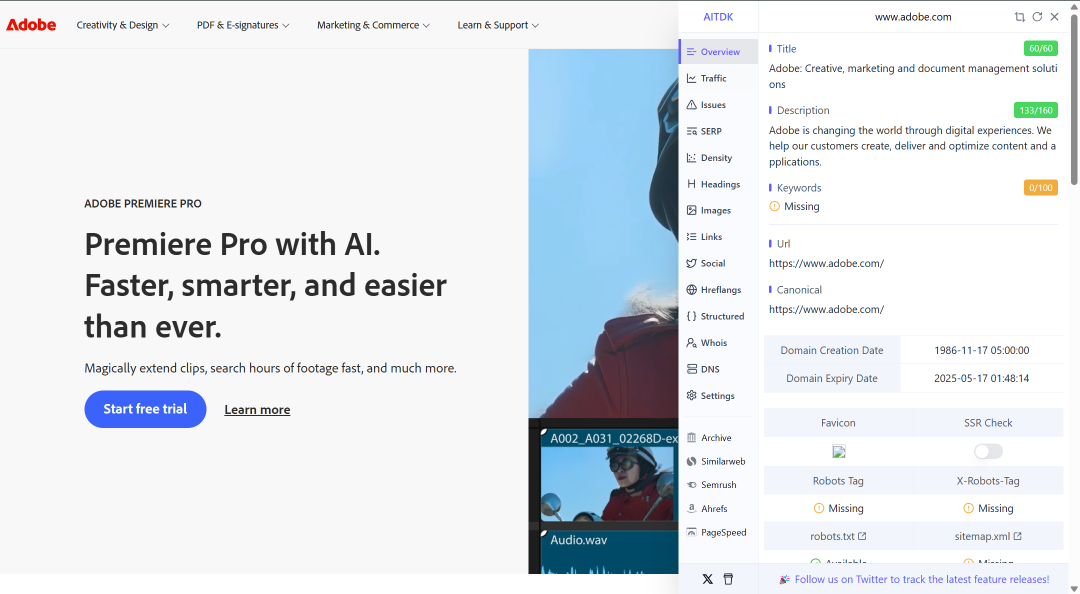Follow the Learn more link
This screenshot has height=594, width=1080.
(257, 410)
